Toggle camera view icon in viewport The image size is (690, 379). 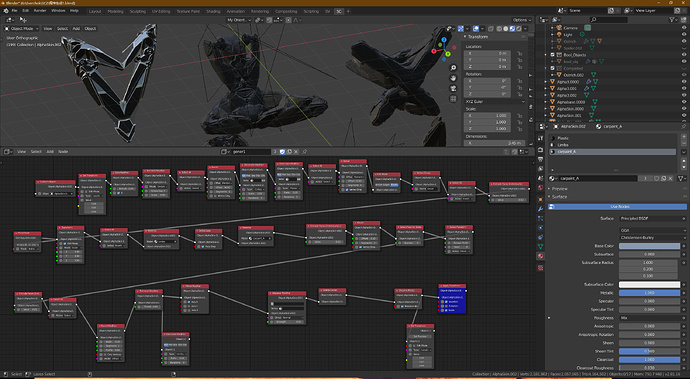[453, 88]
